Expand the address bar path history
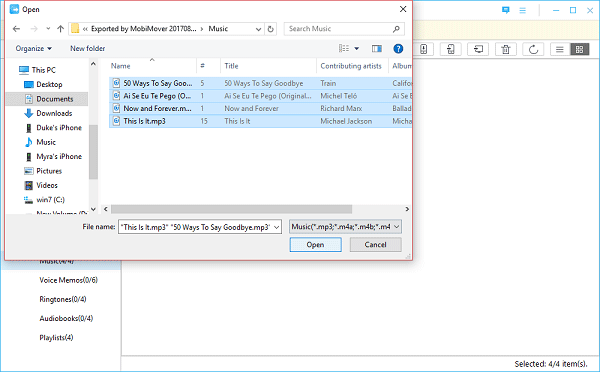The height and width of the screenshot is (372, 600). 258,29
